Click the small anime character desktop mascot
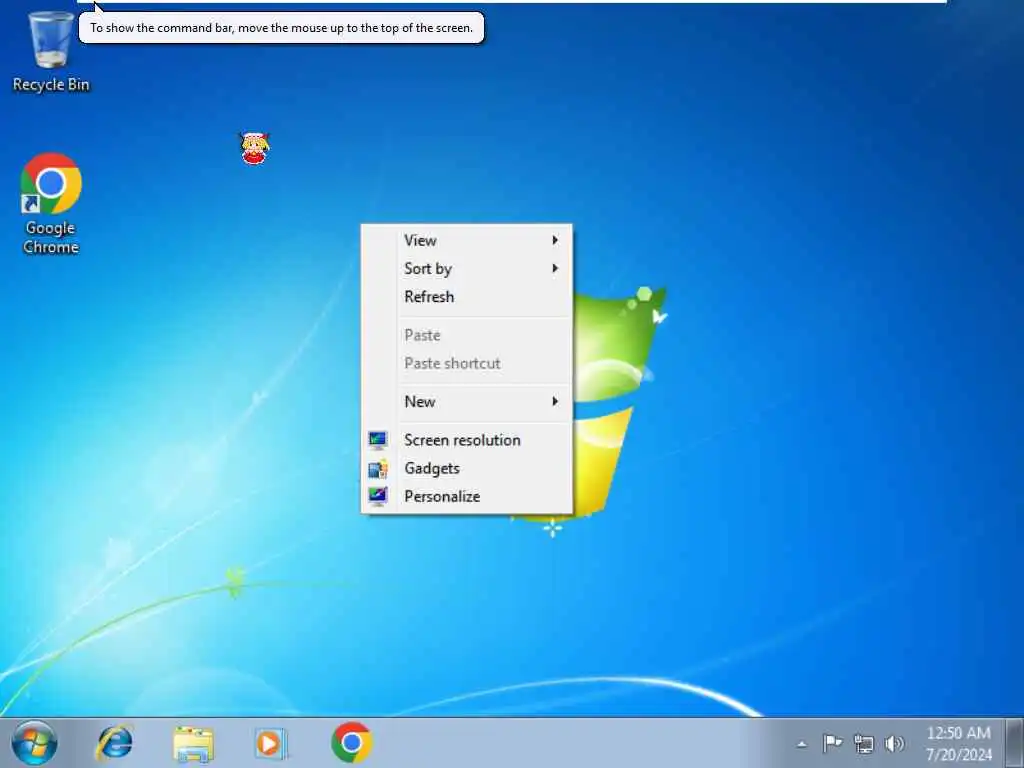This screenshot has height=768, width=1024. (255, 148)
